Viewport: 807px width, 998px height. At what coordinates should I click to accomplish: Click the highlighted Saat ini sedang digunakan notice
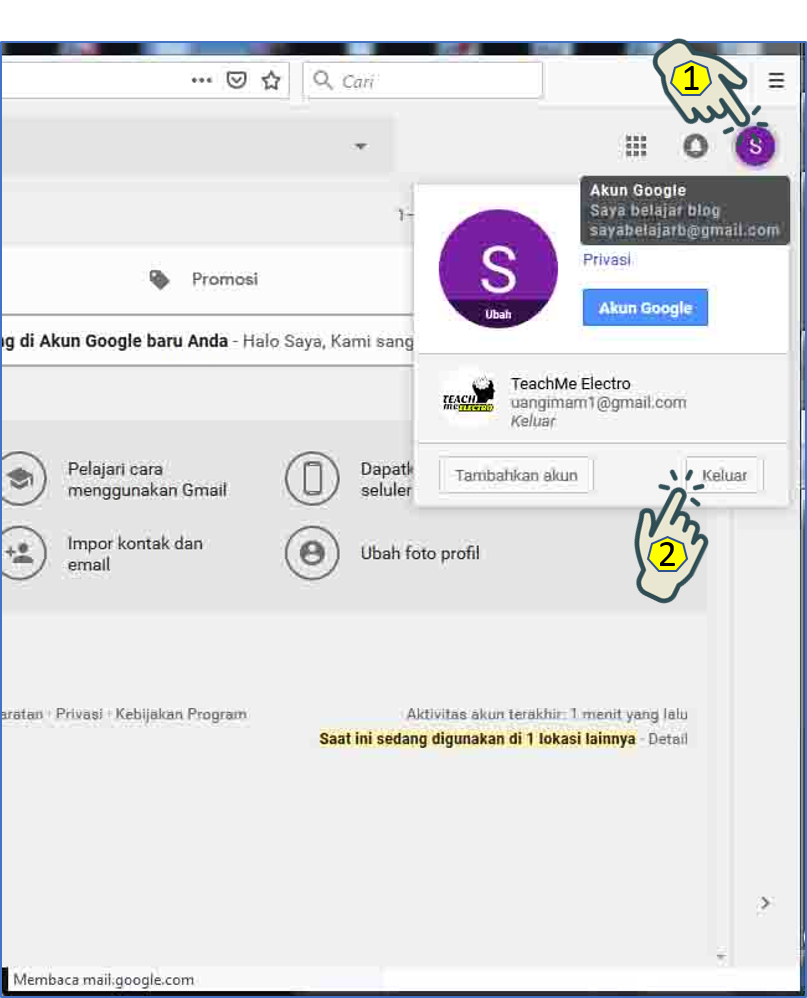click(477, 739)
